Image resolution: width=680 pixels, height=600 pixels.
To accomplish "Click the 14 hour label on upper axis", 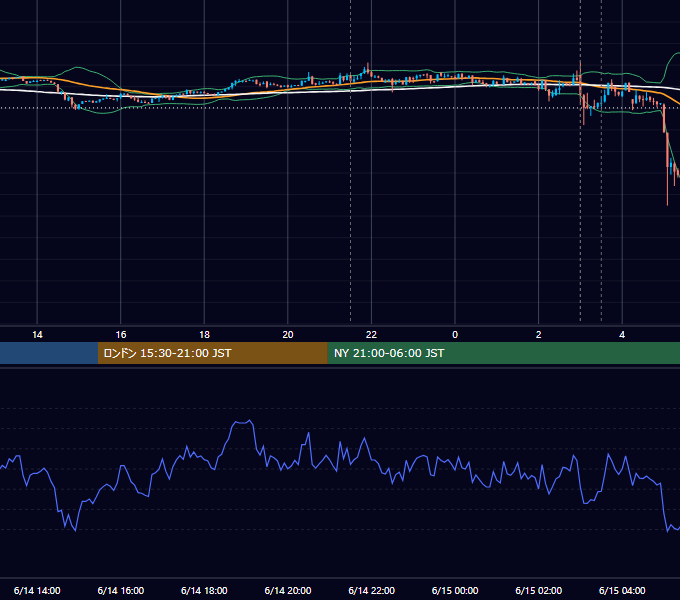I will tap(37, 335).
